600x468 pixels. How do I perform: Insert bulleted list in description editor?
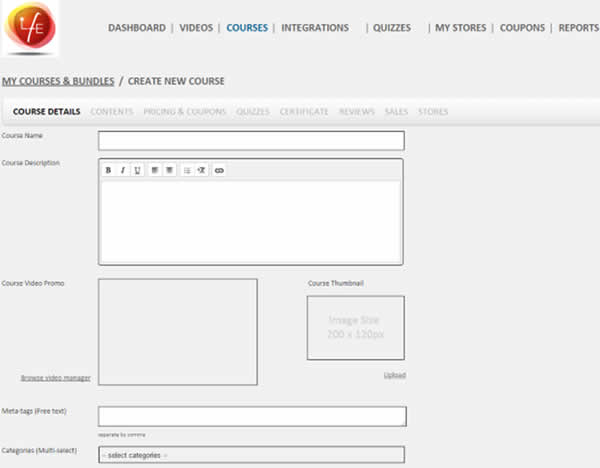point(187,170)
